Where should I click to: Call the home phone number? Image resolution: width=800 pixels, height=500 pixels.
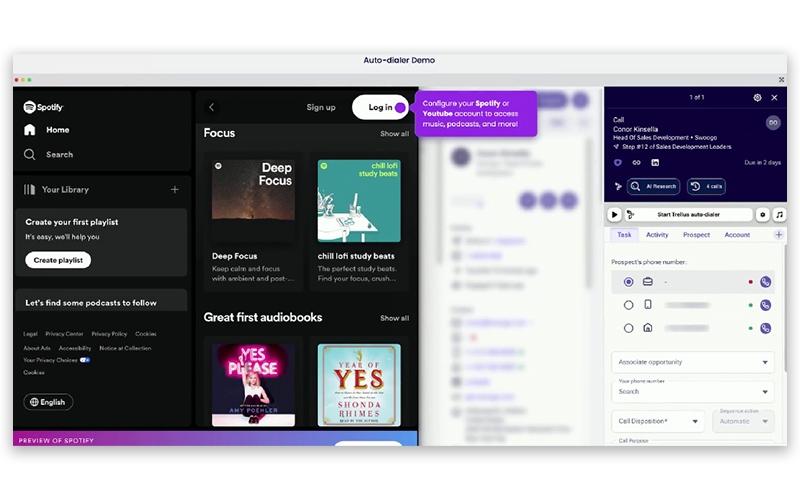pos(765,328)
